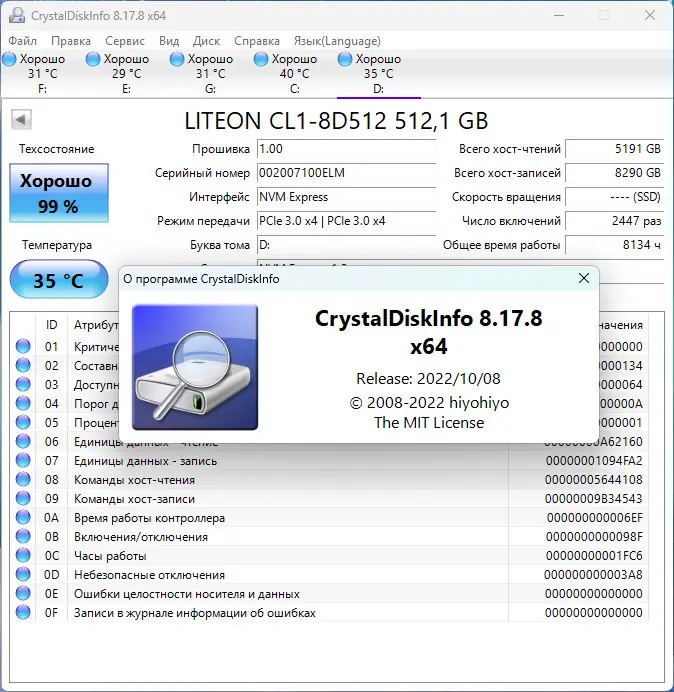Click The MIT License link
This screenshot has width=674, height=692.
coord(429,423)
